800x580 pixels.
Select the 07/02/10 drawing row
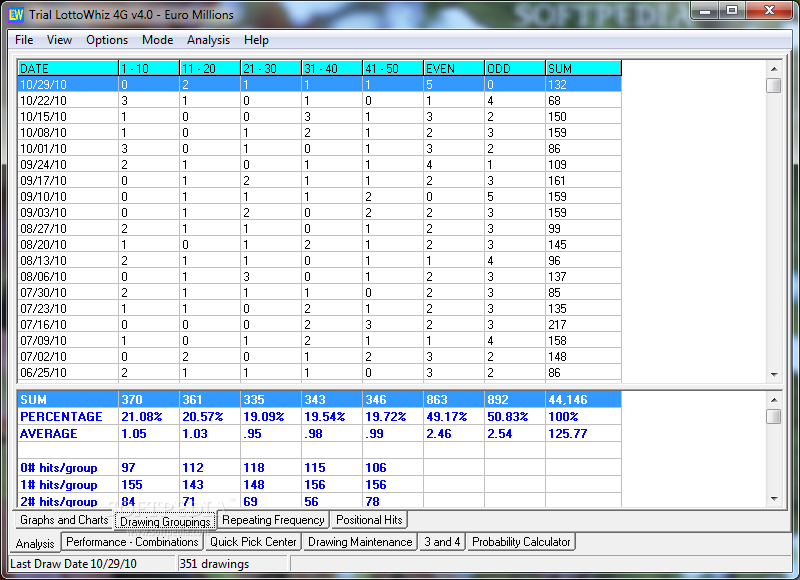[319, 357]
